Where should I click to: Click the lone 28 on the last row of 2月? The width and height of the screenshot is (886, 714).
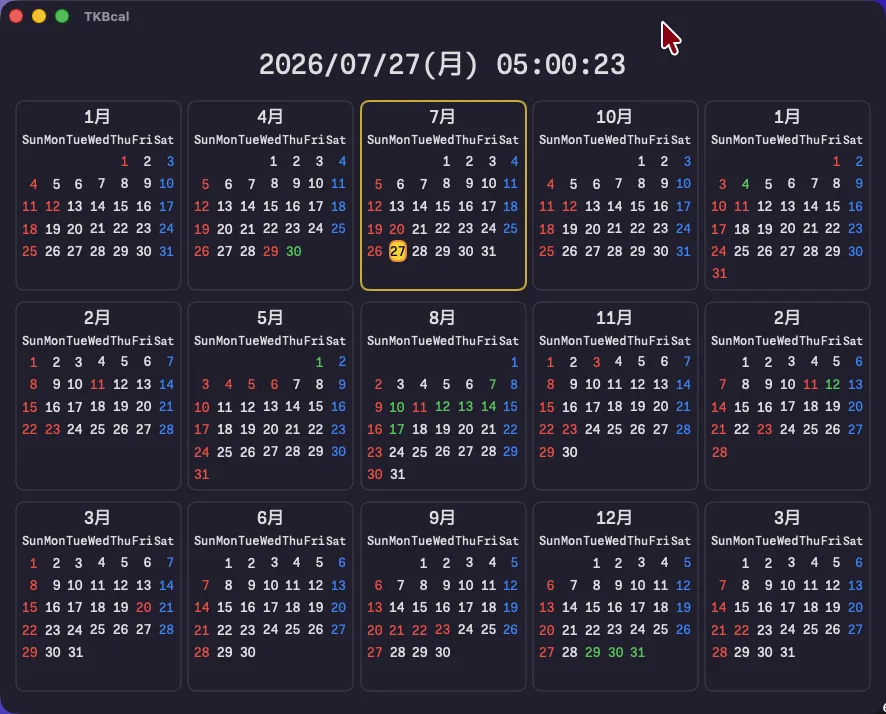click(719, 452)
